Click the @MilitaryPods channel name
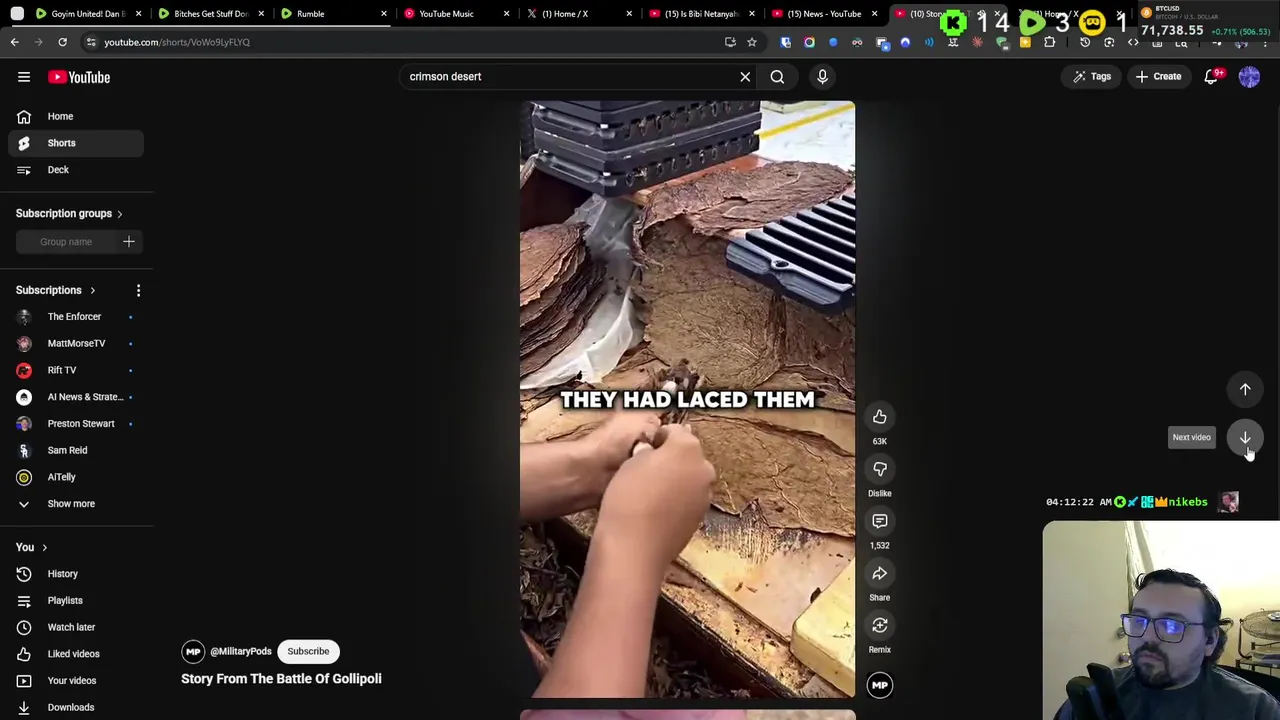 tap(241, 651)
